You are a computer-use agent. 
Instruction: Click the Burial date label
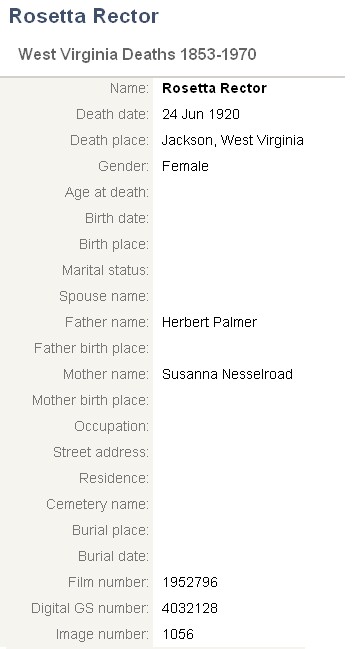[113, 556]
